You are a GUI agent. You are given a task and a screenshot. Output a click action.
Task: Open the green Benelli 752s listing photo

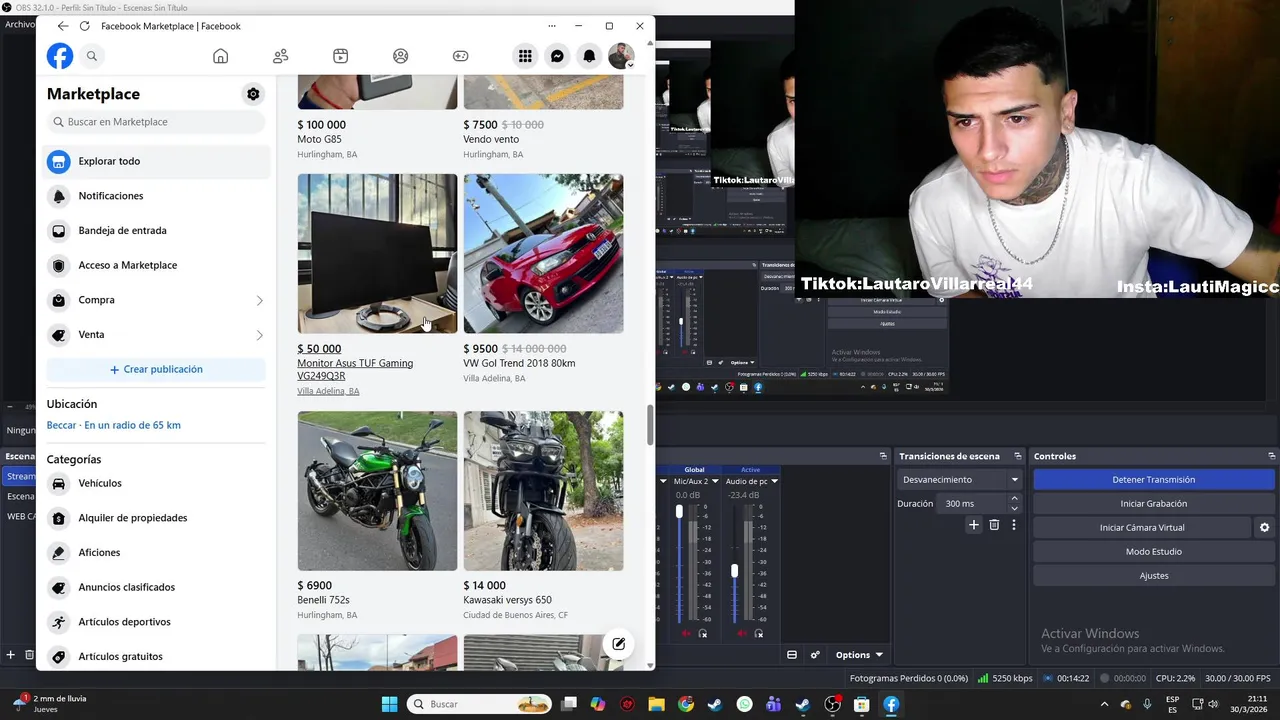[x=377, y=491]
